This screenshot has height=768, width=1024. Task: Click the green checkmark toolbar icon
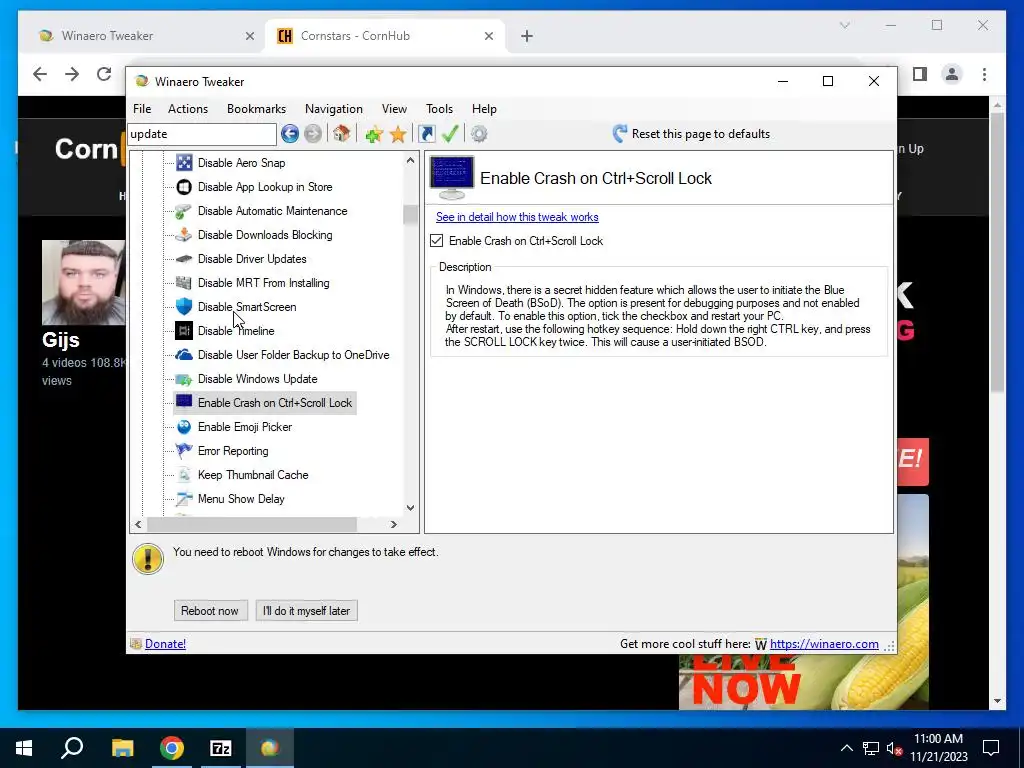click(x=450, y=134)
